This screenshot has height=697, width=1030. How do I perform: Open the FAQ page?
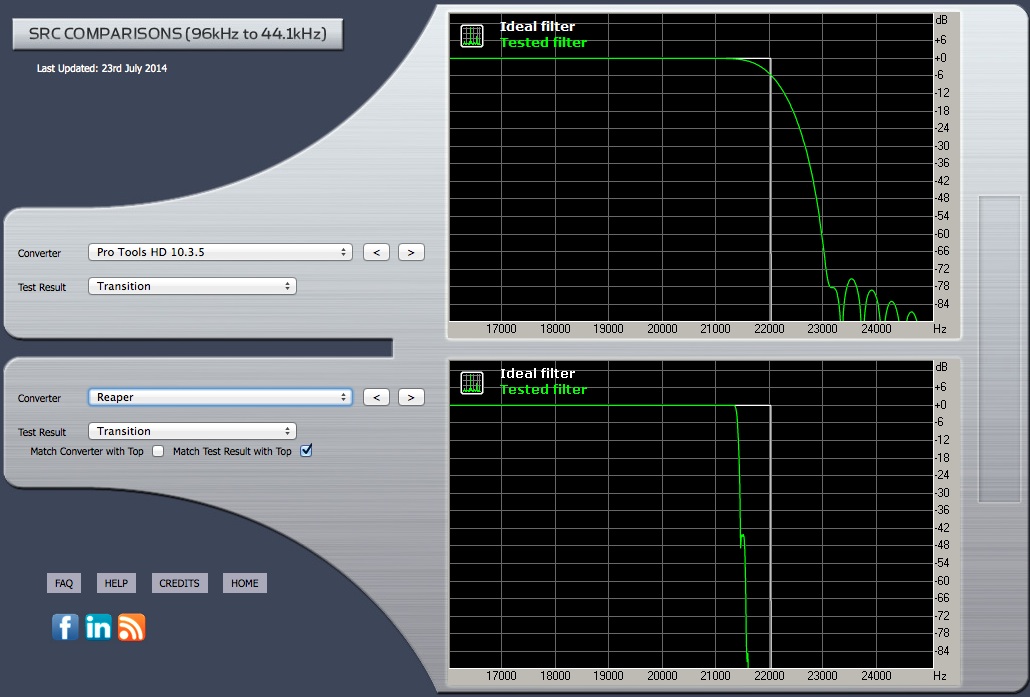click(64, 583)
